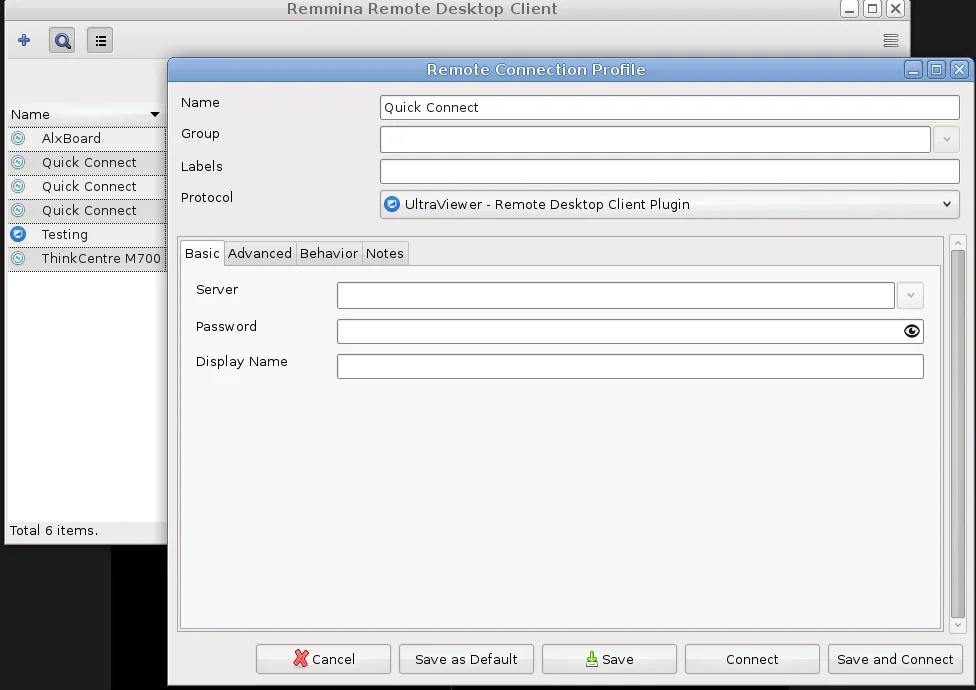Select AlxBoard in the connection list

point(87,138)
